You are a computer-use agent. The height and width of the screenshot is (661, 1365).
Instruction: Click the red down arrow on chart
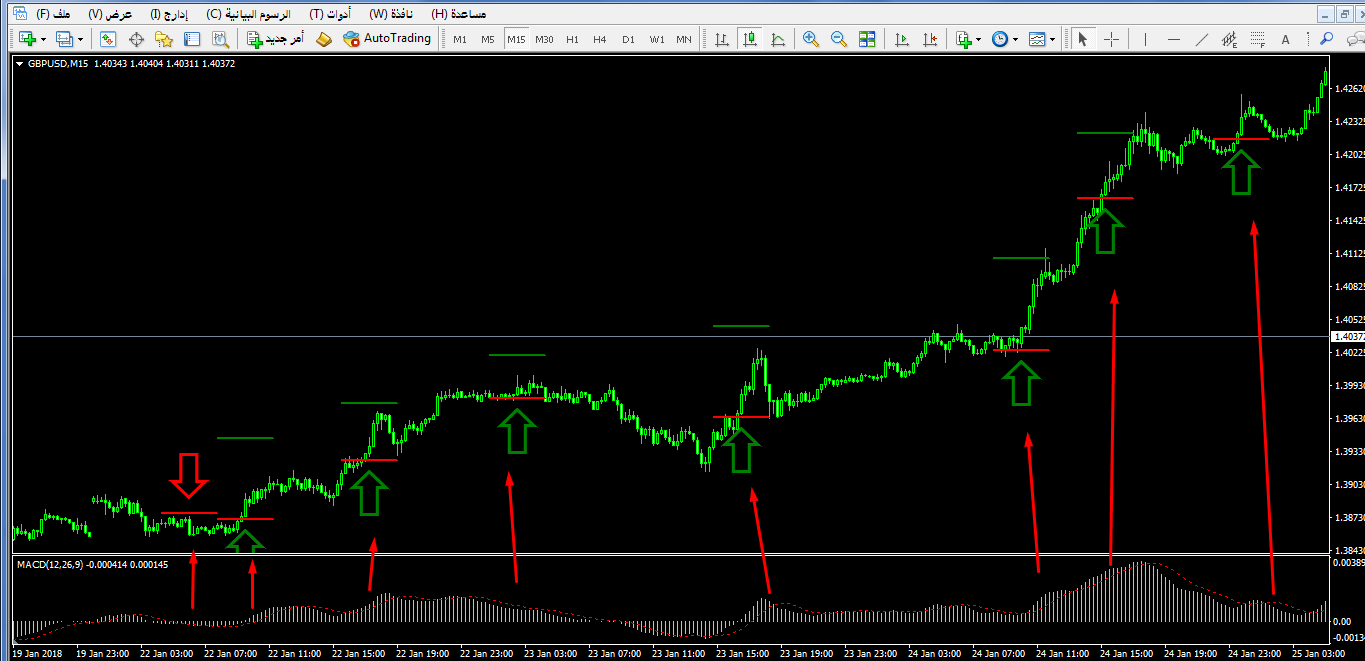click(188, 476)
